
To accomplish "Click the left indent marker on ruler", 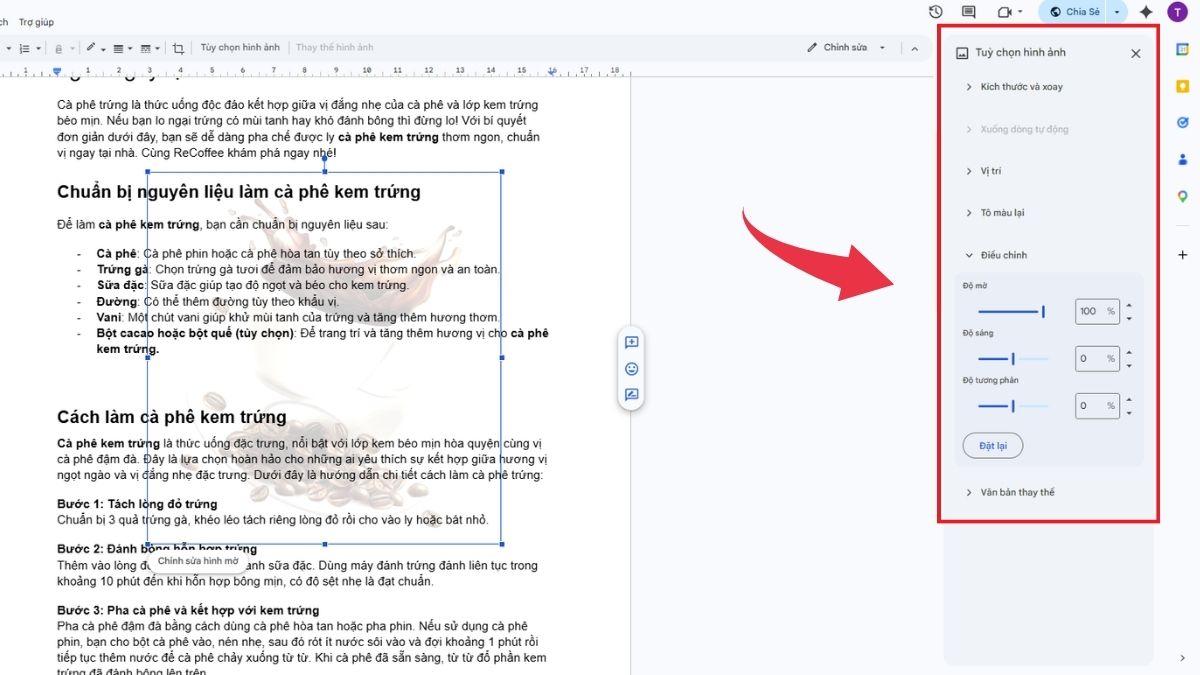I will click(x=57, y=71).
